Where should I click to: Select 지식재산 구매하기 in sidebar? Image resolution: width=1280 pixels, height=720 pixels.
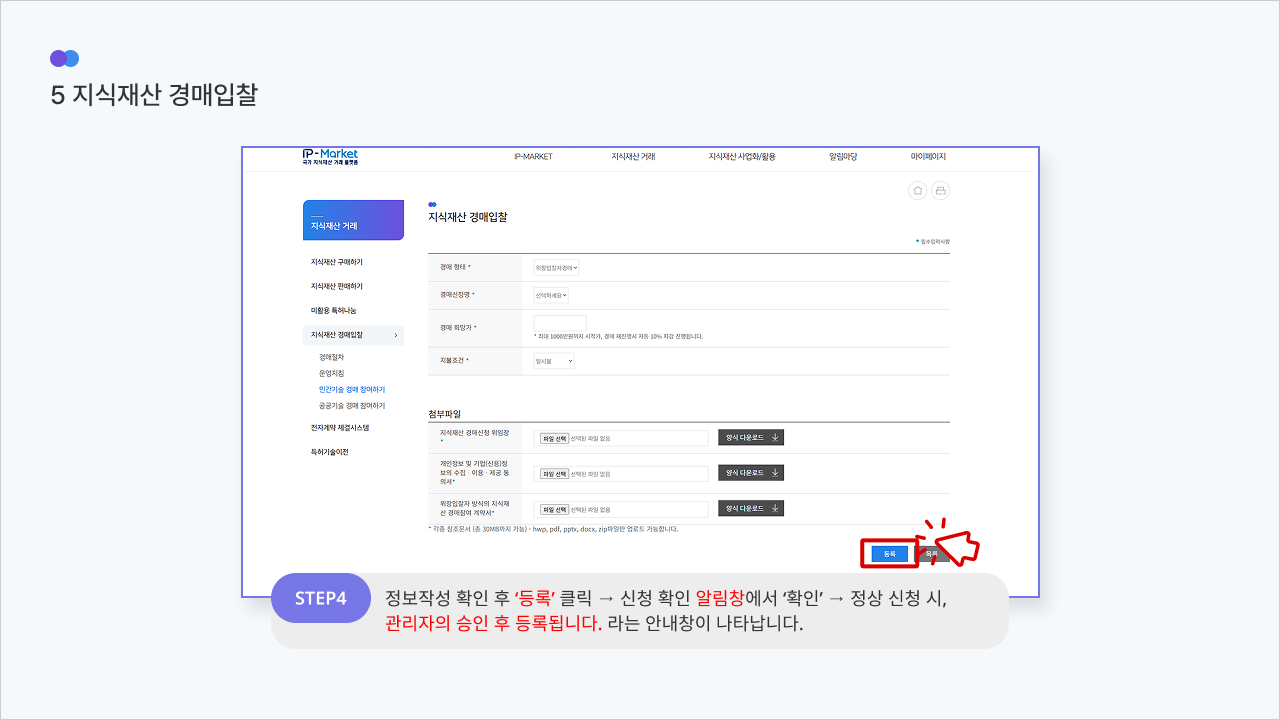click(337, 262)
